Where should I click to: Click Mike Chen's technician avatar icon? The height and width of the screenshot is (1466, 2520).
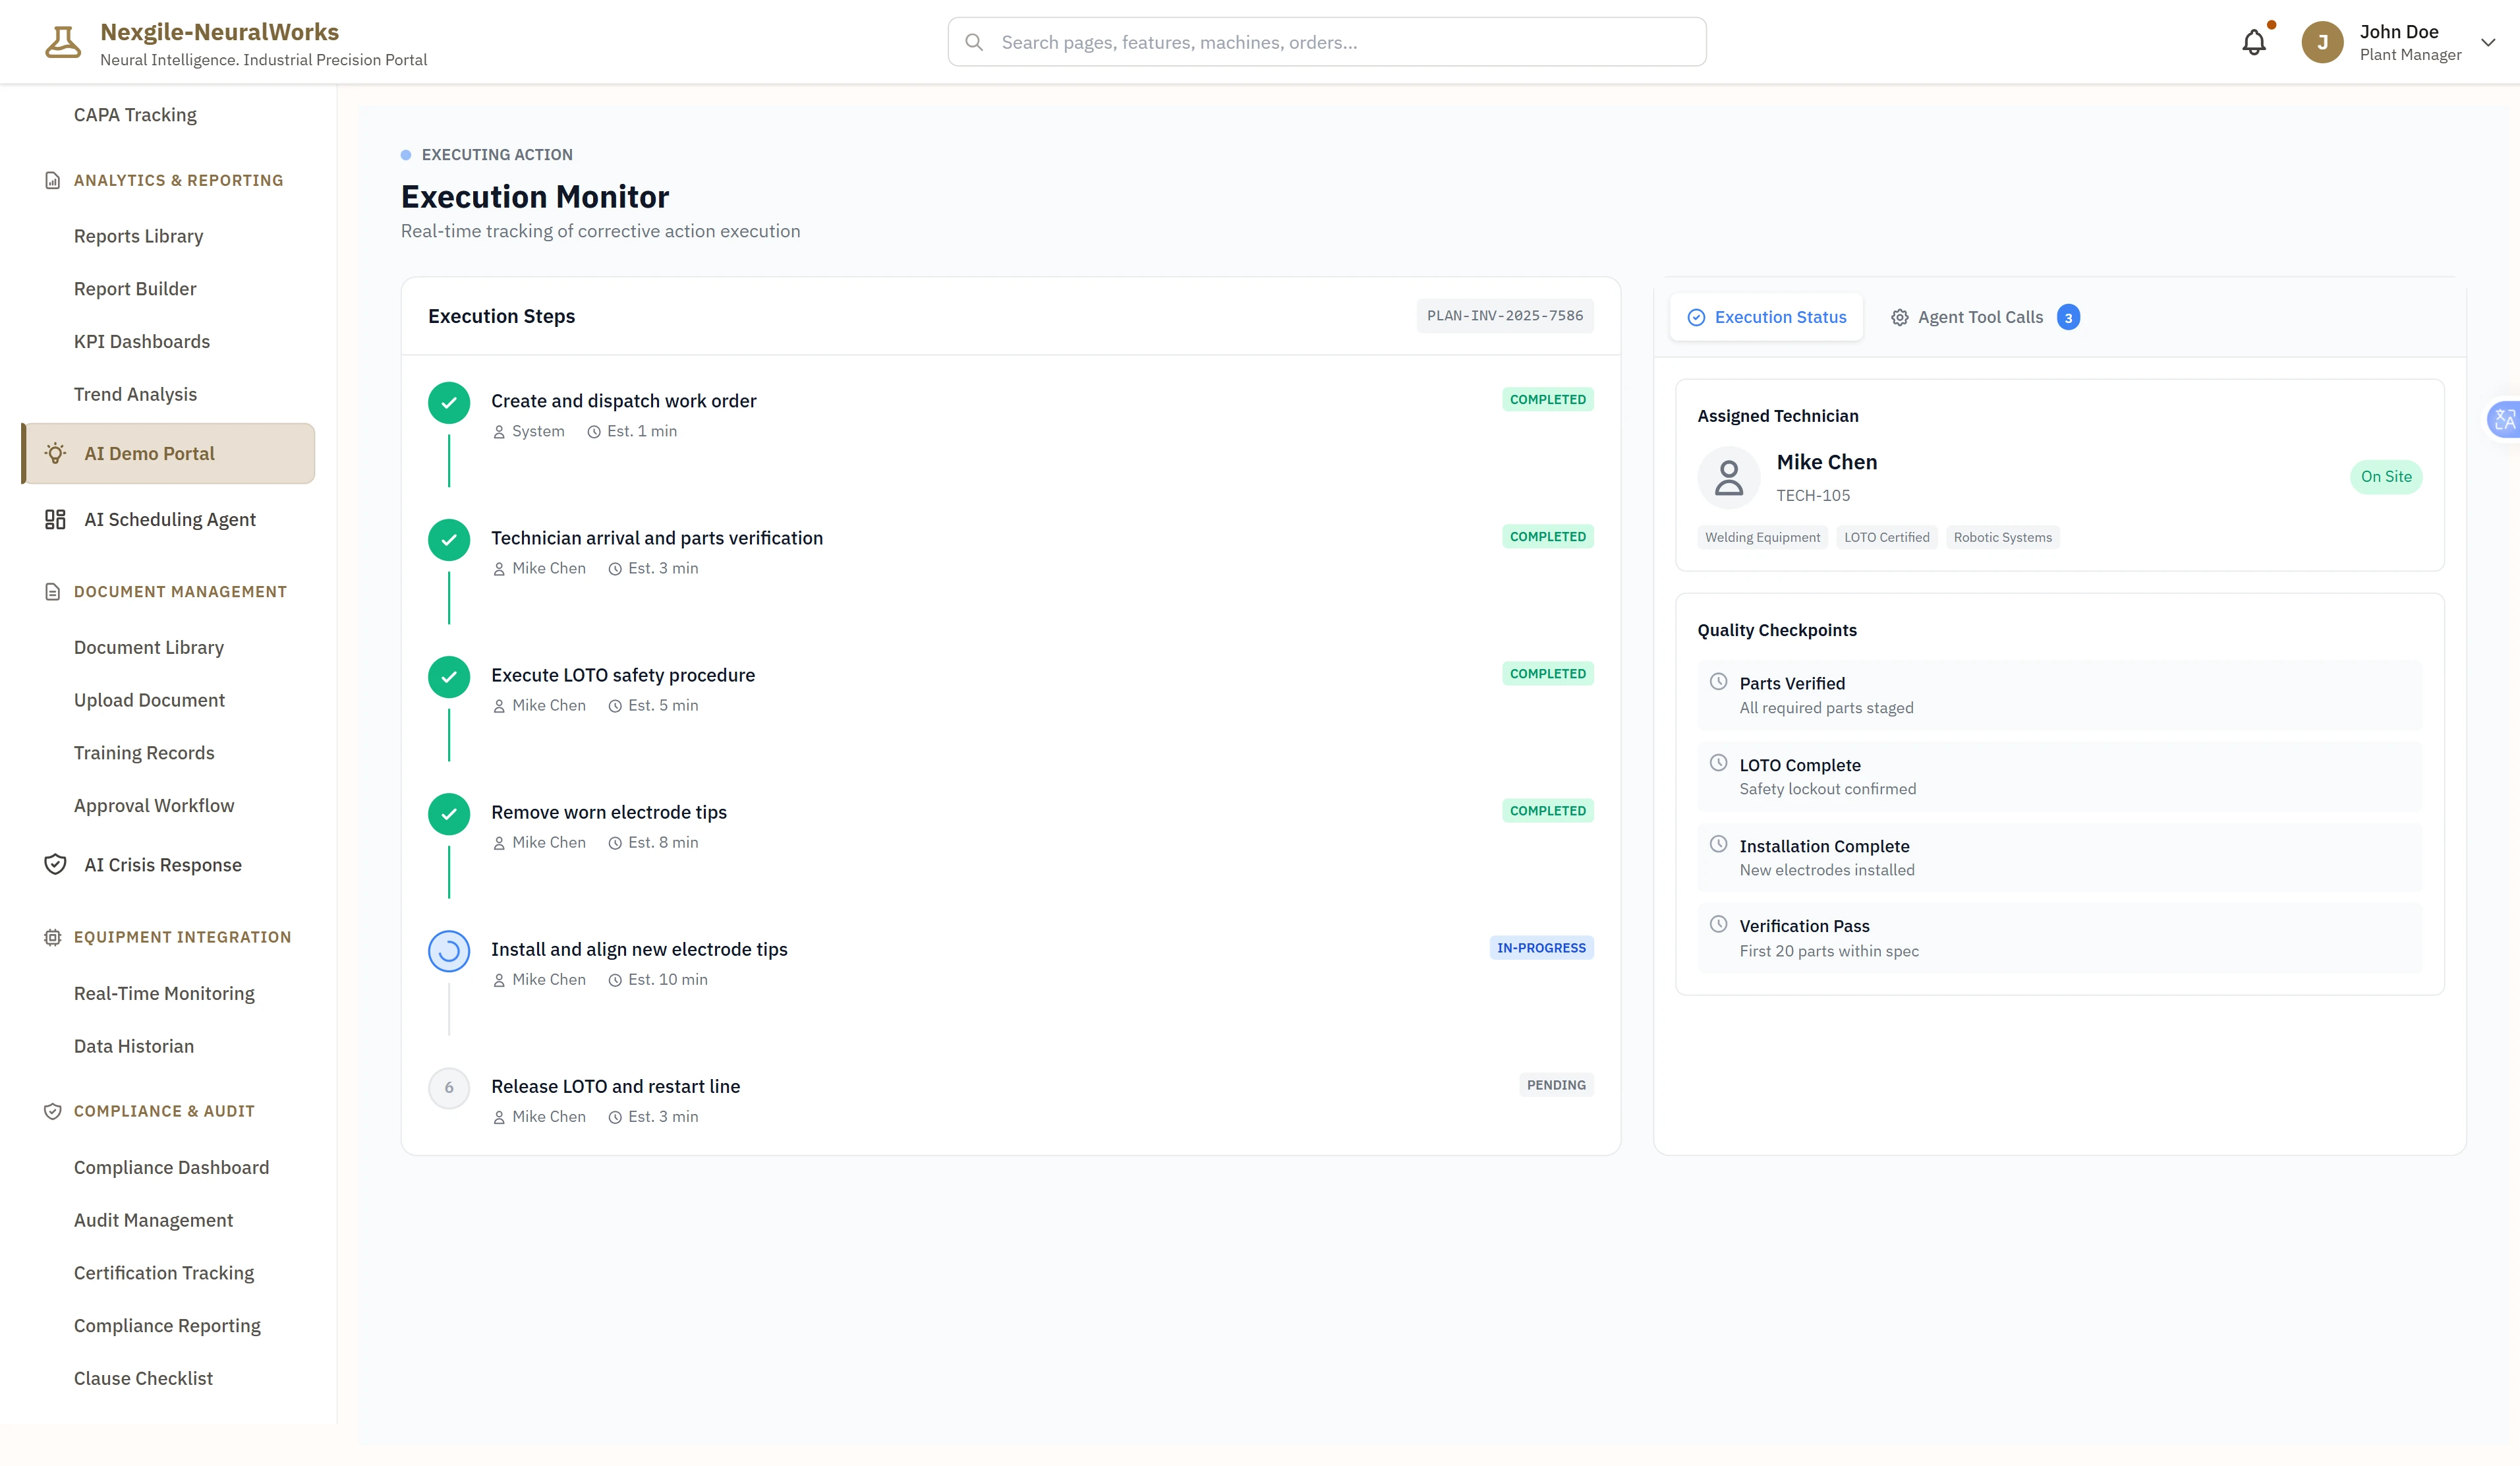pos(1728,478)
